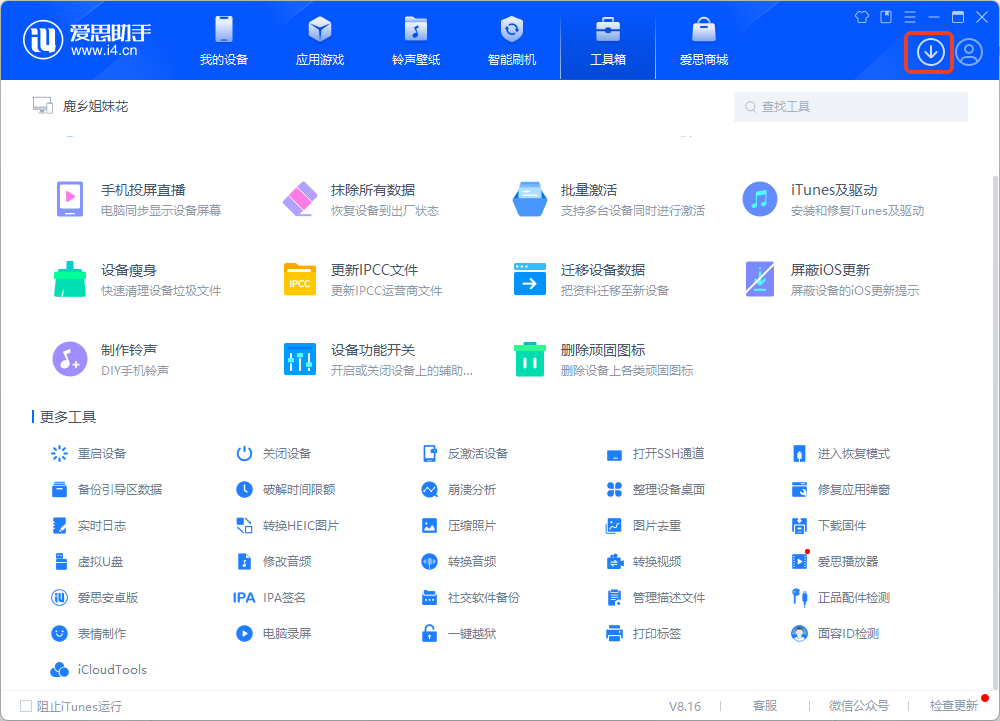Viewport: 1000px width, 721px height.
Task: Open the skin theme shirt icon
Action: click(862, 17)
